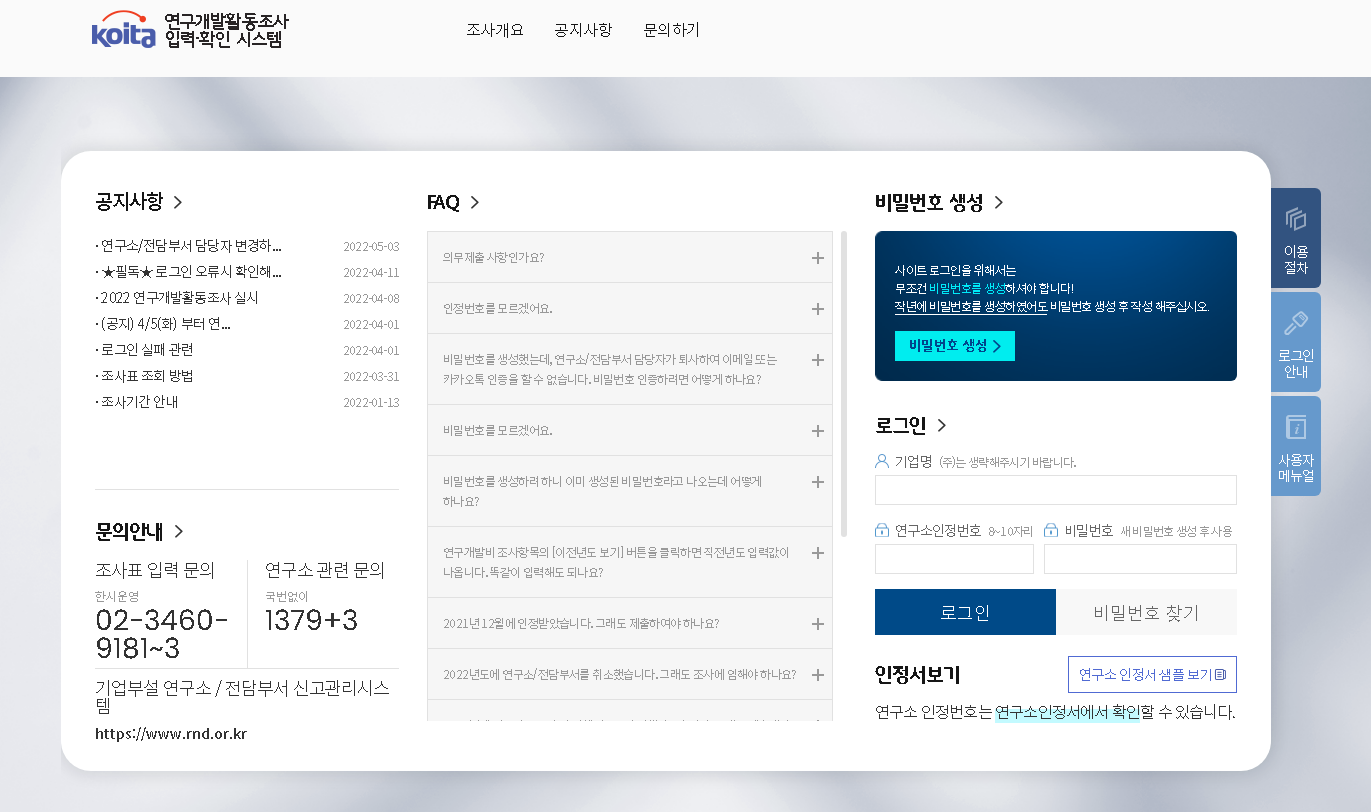Expand FAQ '의무제출 사항인가요?'

point(630,257)
